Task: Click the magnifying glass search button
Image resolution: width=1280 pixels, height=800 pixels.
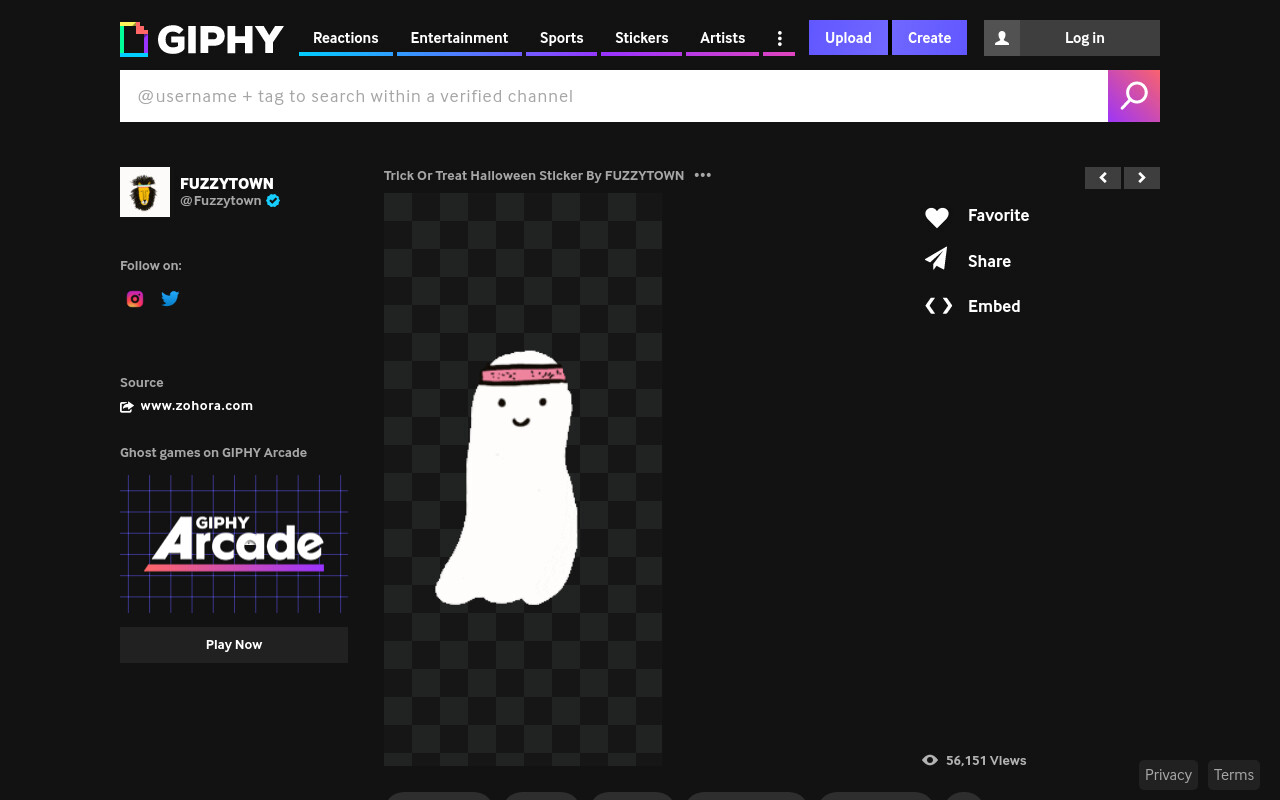Action: click(x=1134, y=96)
